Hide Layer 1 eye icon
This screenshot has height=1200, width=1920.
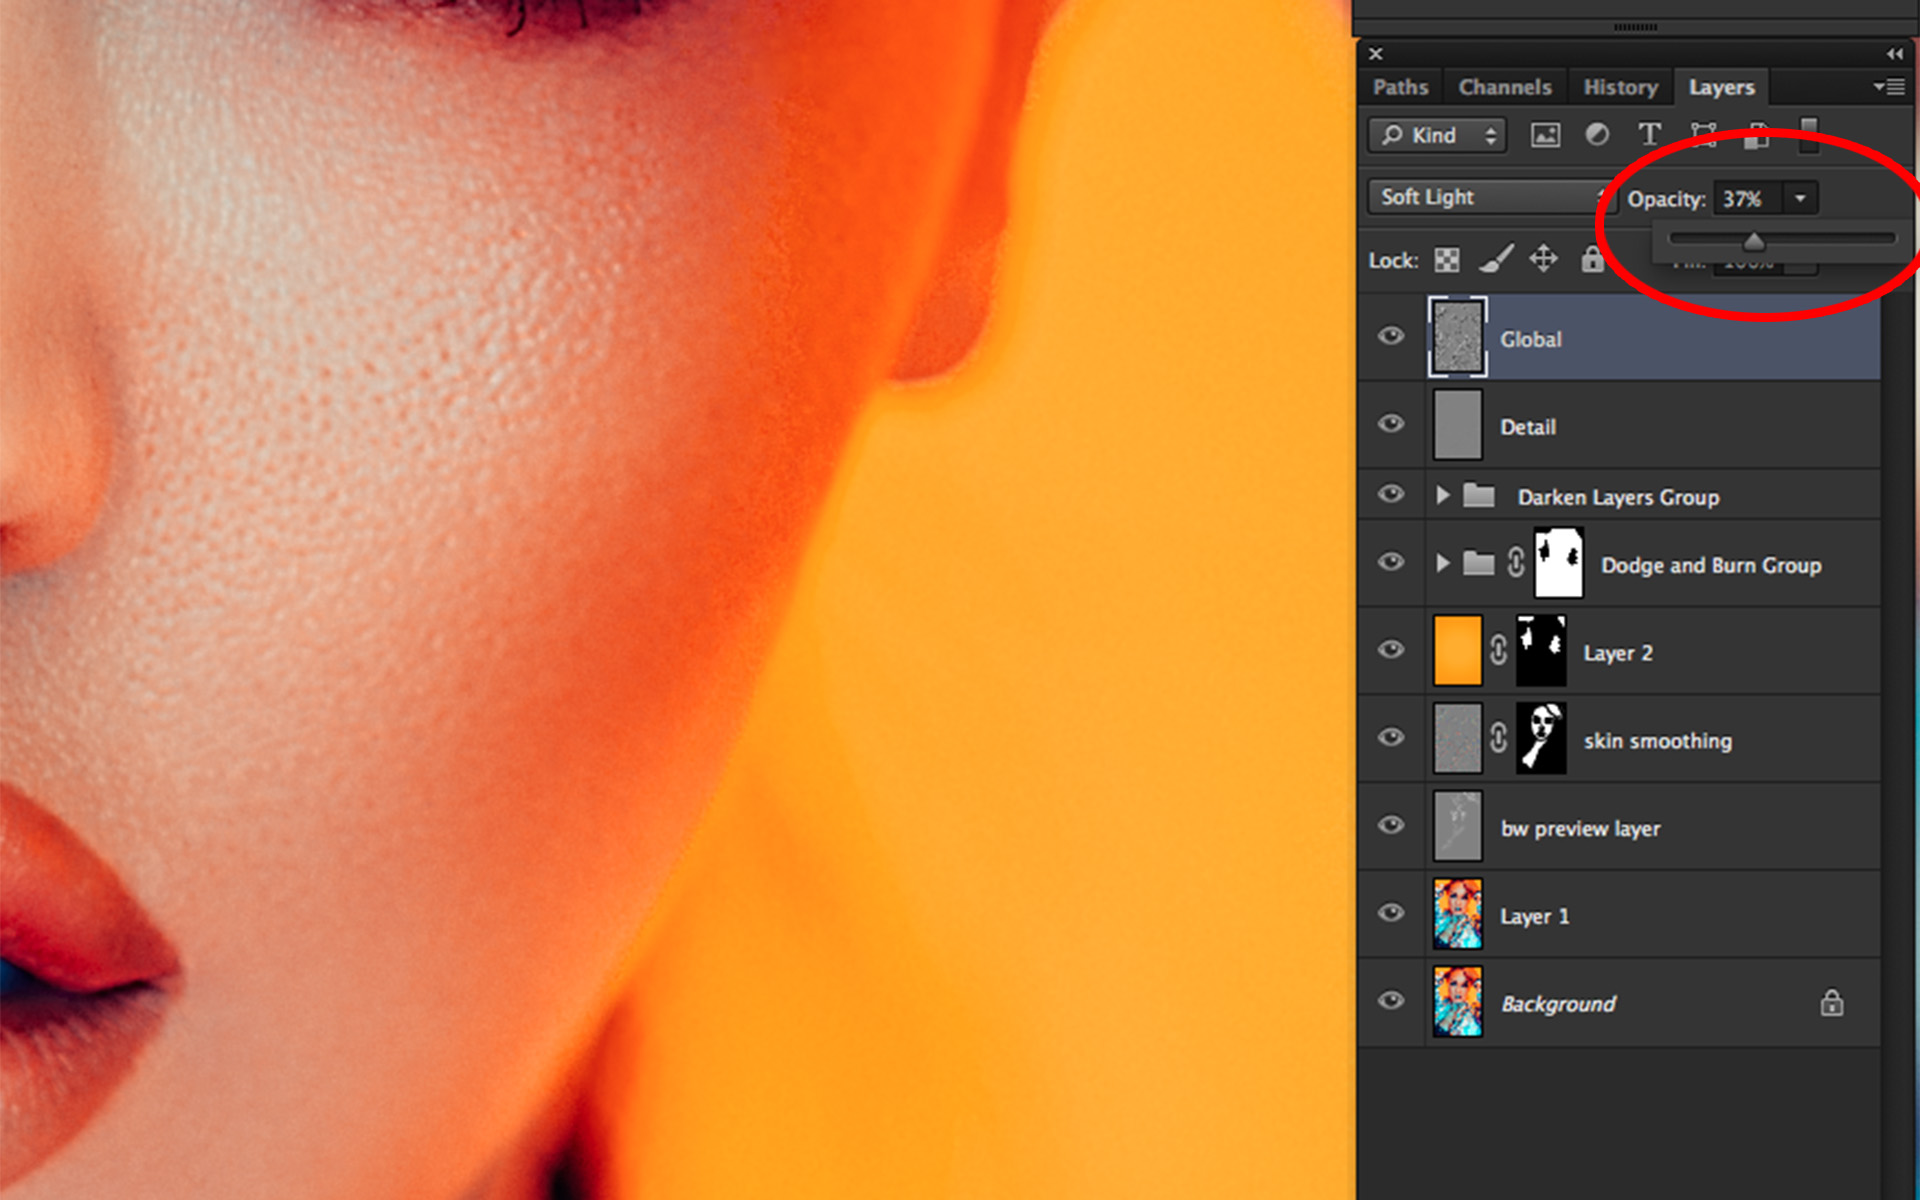click(x=1391, y=913)
